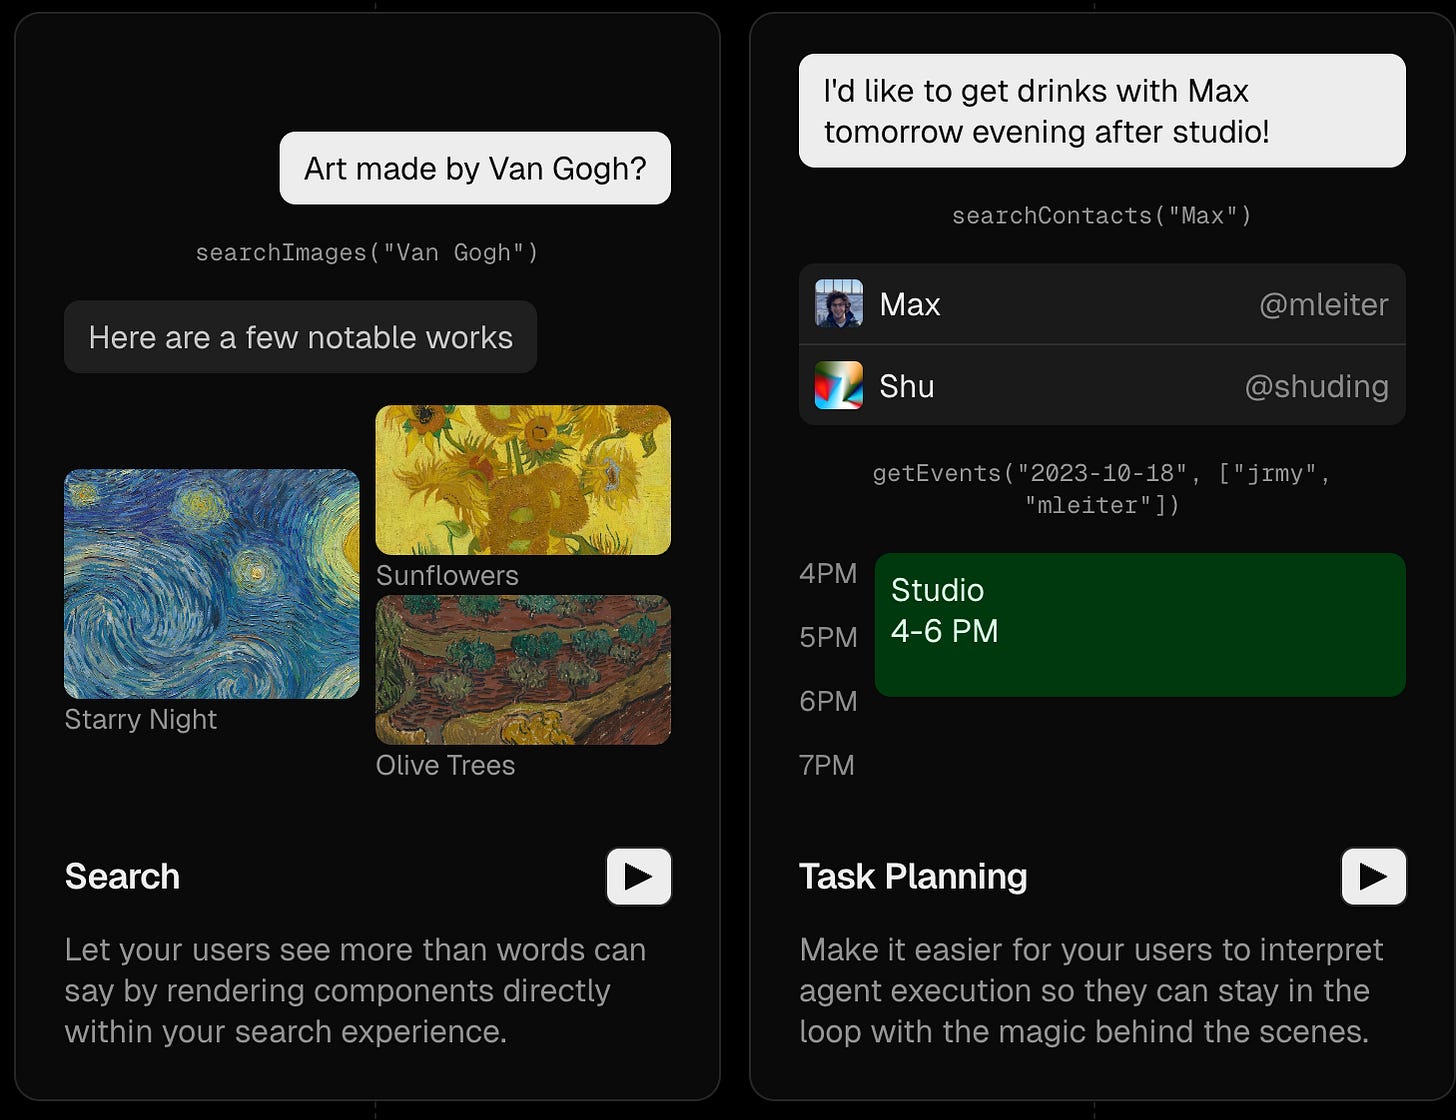Open the Olive Trees painting thumbnail
This screenshot has width=1456, height=1120.
(x=523, y=670)
